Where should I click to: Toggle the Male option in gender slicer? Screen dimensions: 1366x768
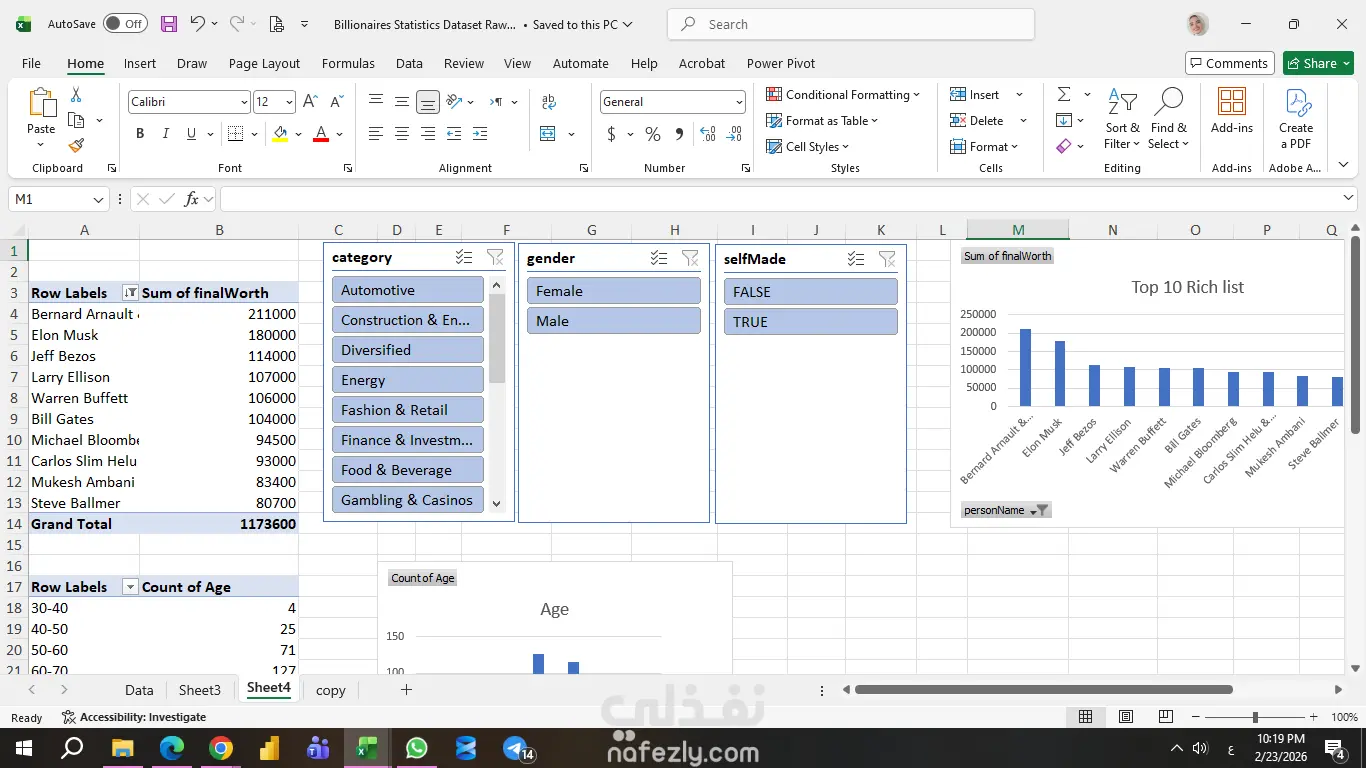(x=614, y=321)
